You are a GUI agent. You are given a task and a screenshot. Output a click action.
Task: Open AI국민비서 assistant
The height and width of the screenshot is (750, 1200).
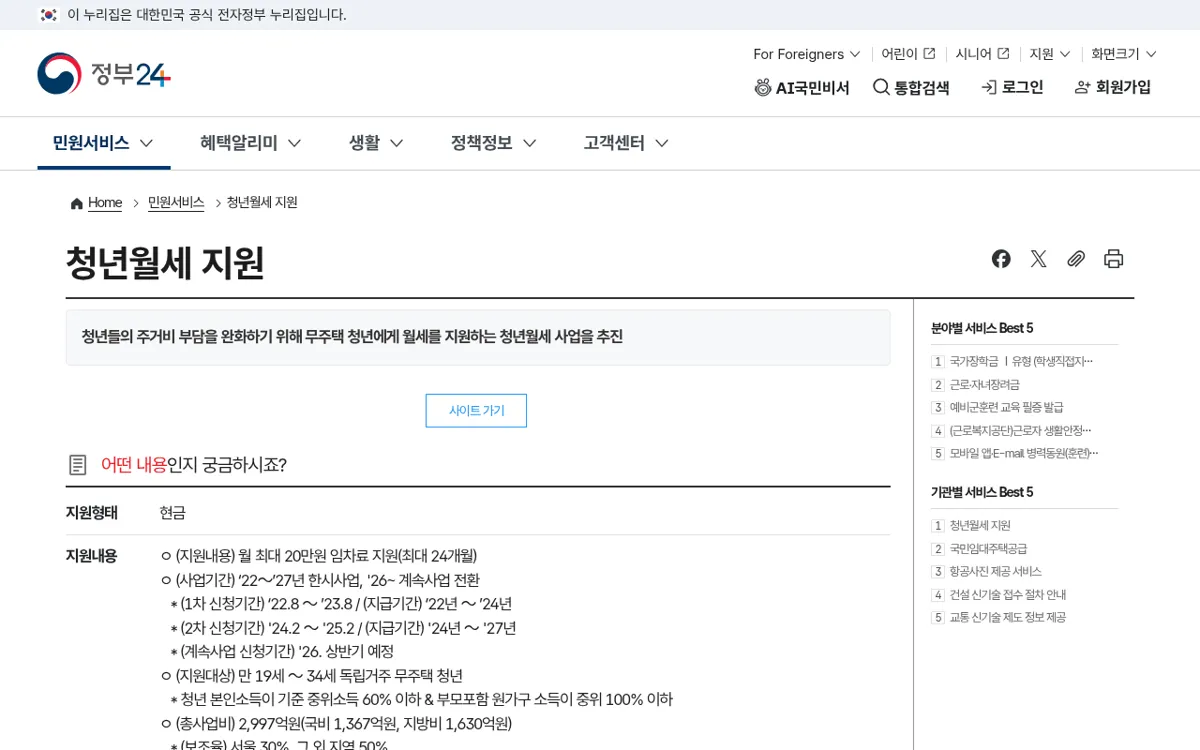(x=802, y=88)
